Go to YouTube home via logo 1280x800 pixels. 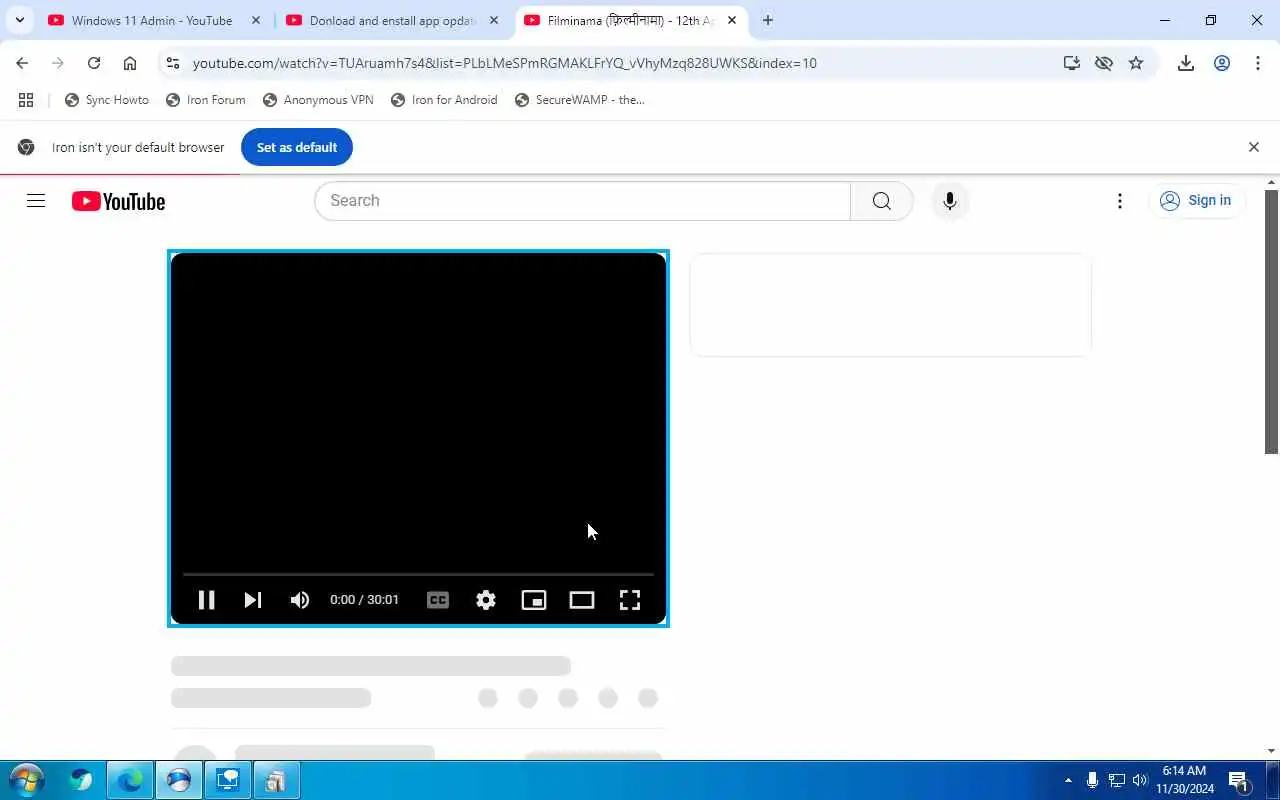[x=118, y=201]
